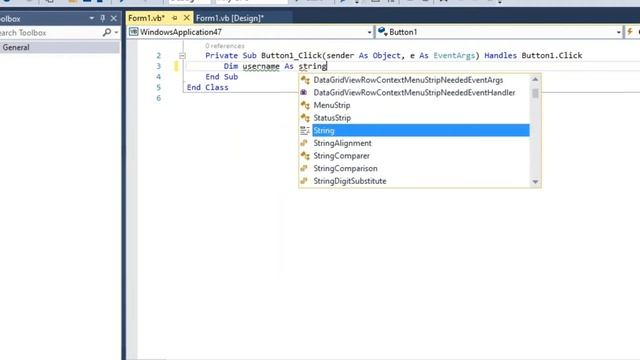Viewport: 640px width, 360px height.
Task: Click the String keyword icon in list
Action: 304,131
